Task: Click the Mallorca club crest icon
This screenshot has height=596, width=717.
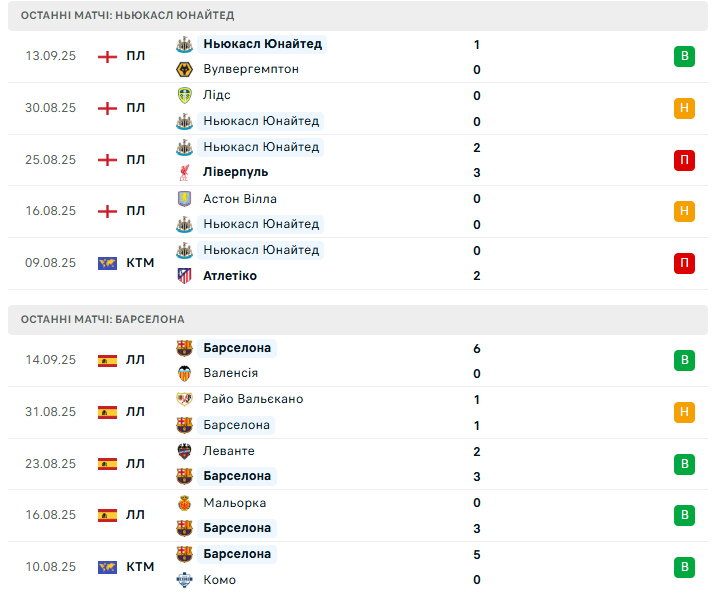Action: tap(184, 503)
